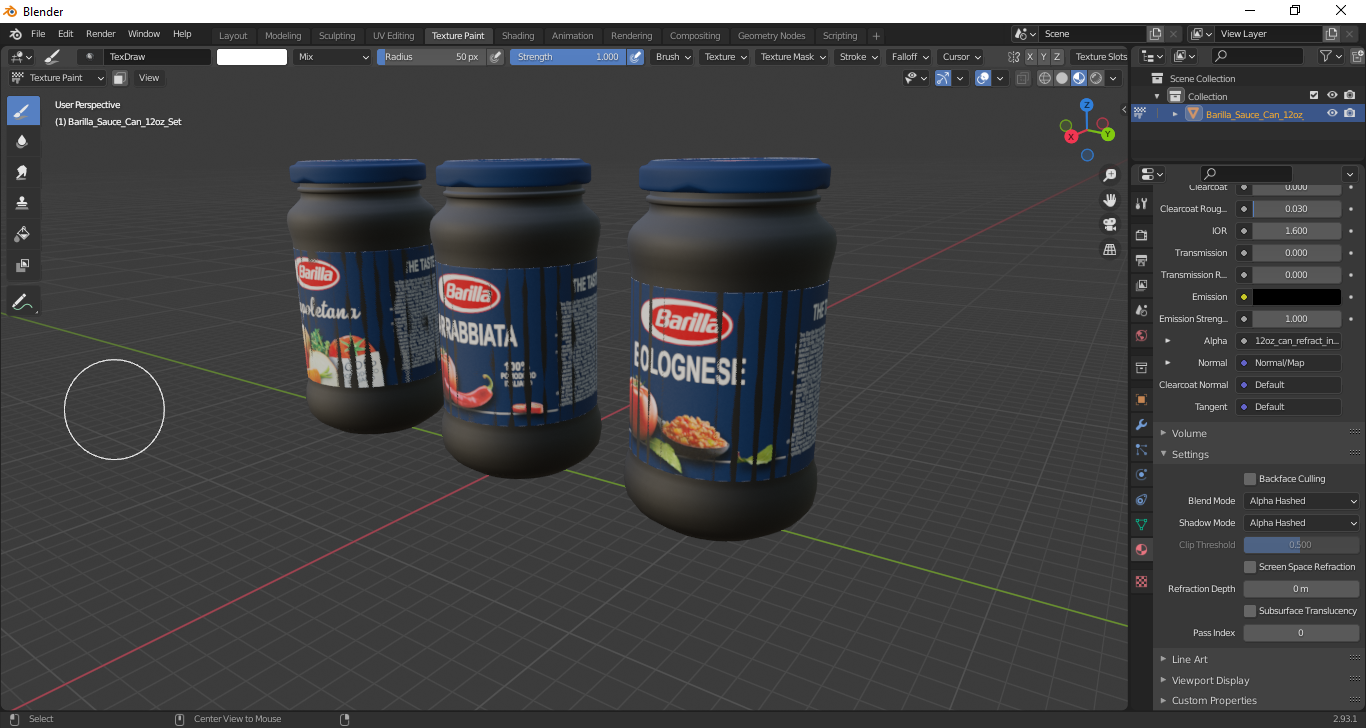Click the Texture Mask button
Viewport: 1366px width, 728px height.
point(792,57)
